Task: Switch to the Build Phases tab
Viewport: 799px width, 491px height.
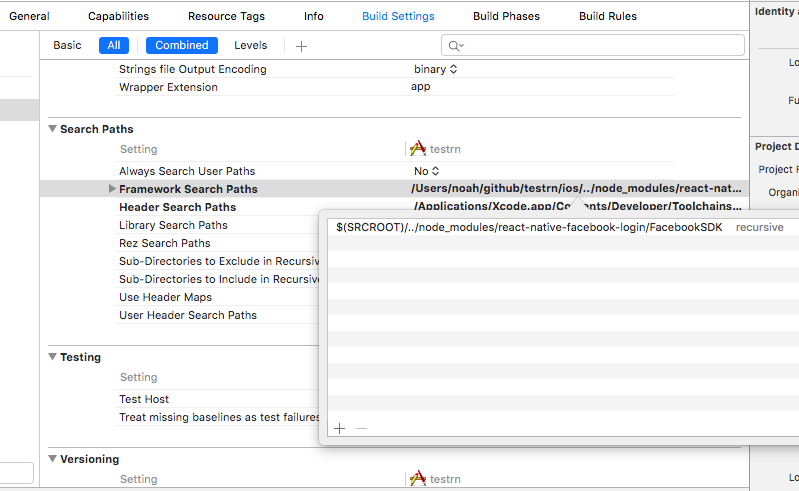Action: (x=506, y=16)
